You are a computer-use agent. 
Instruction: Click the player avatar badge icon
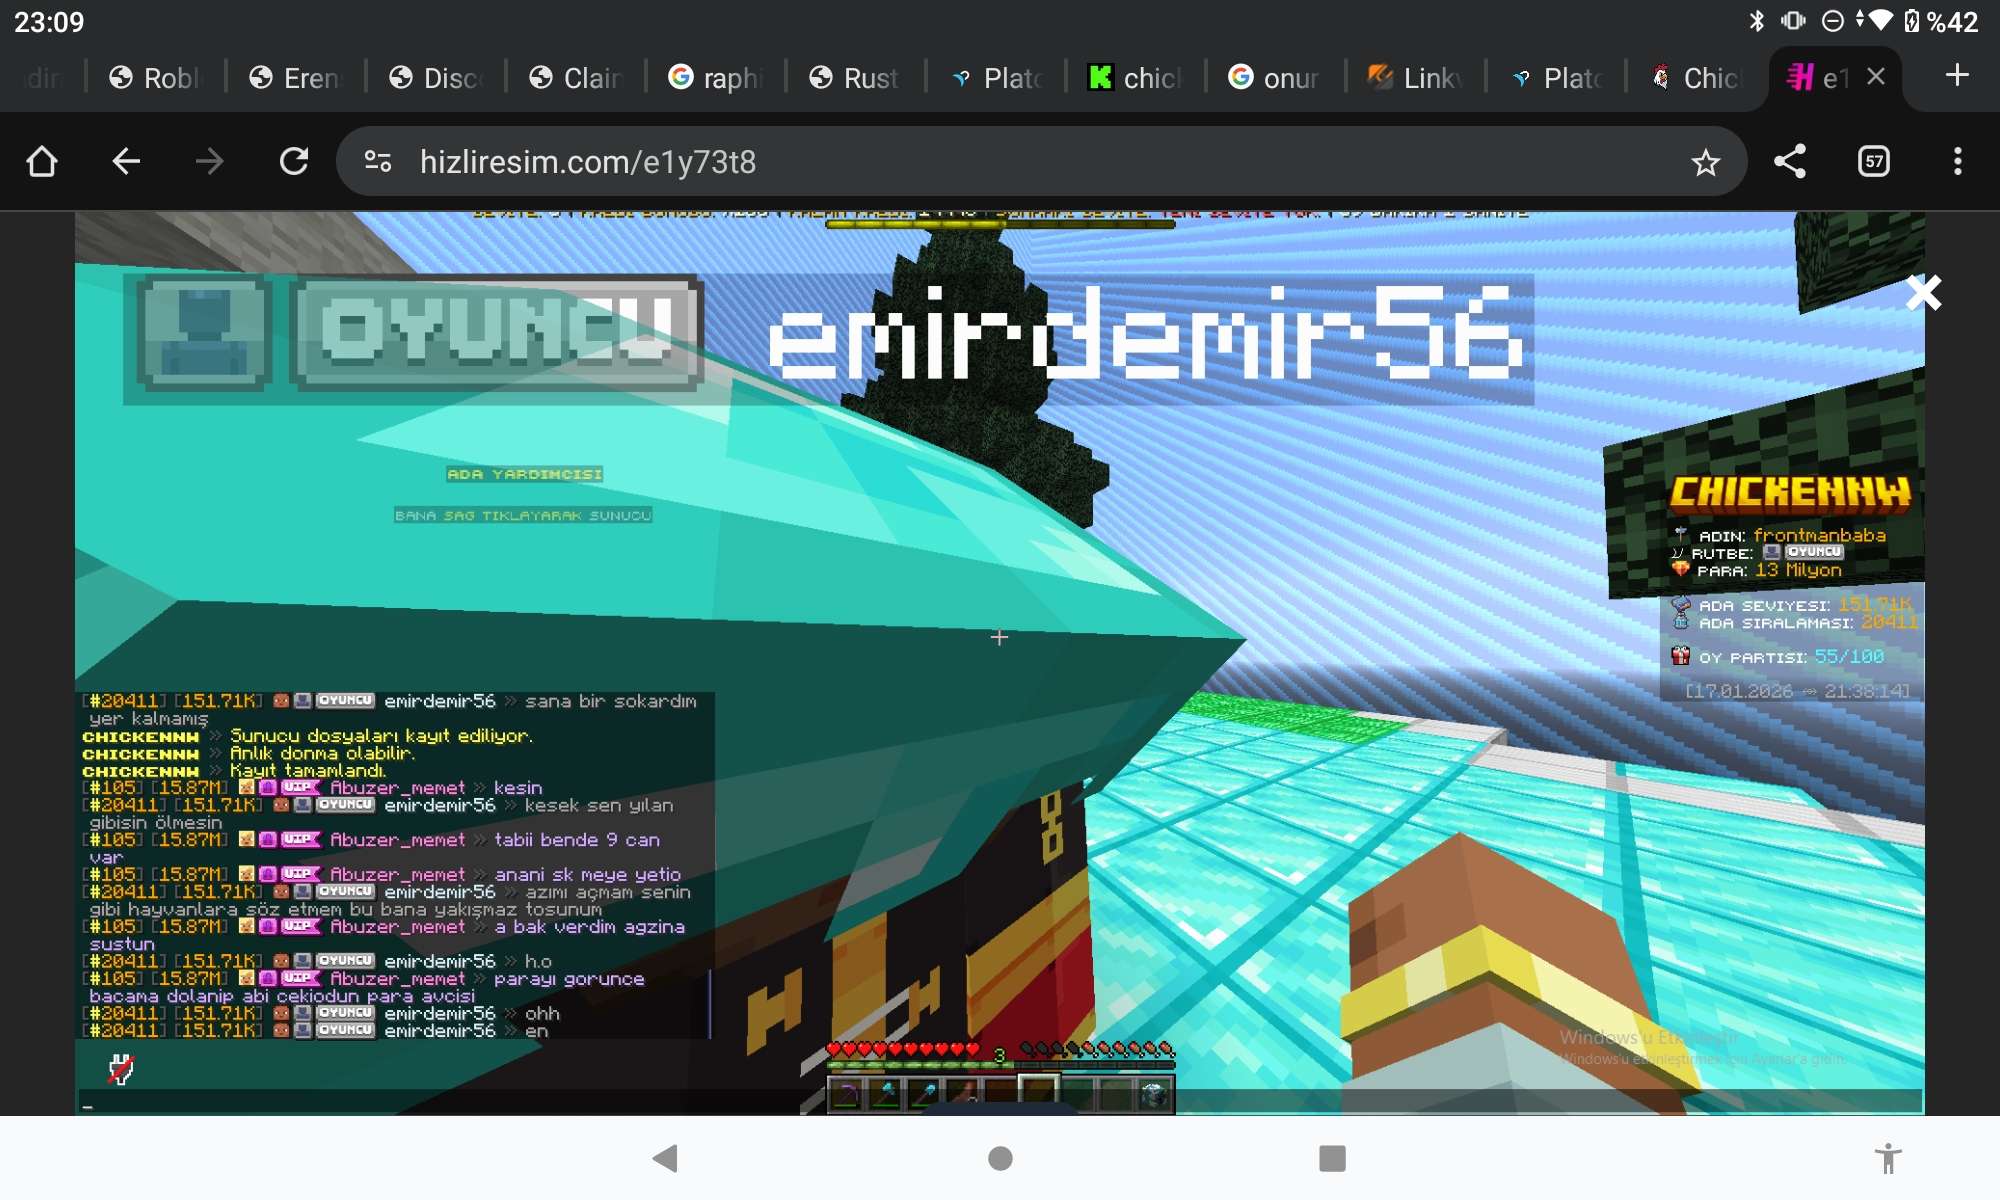[x=204, y=334]
